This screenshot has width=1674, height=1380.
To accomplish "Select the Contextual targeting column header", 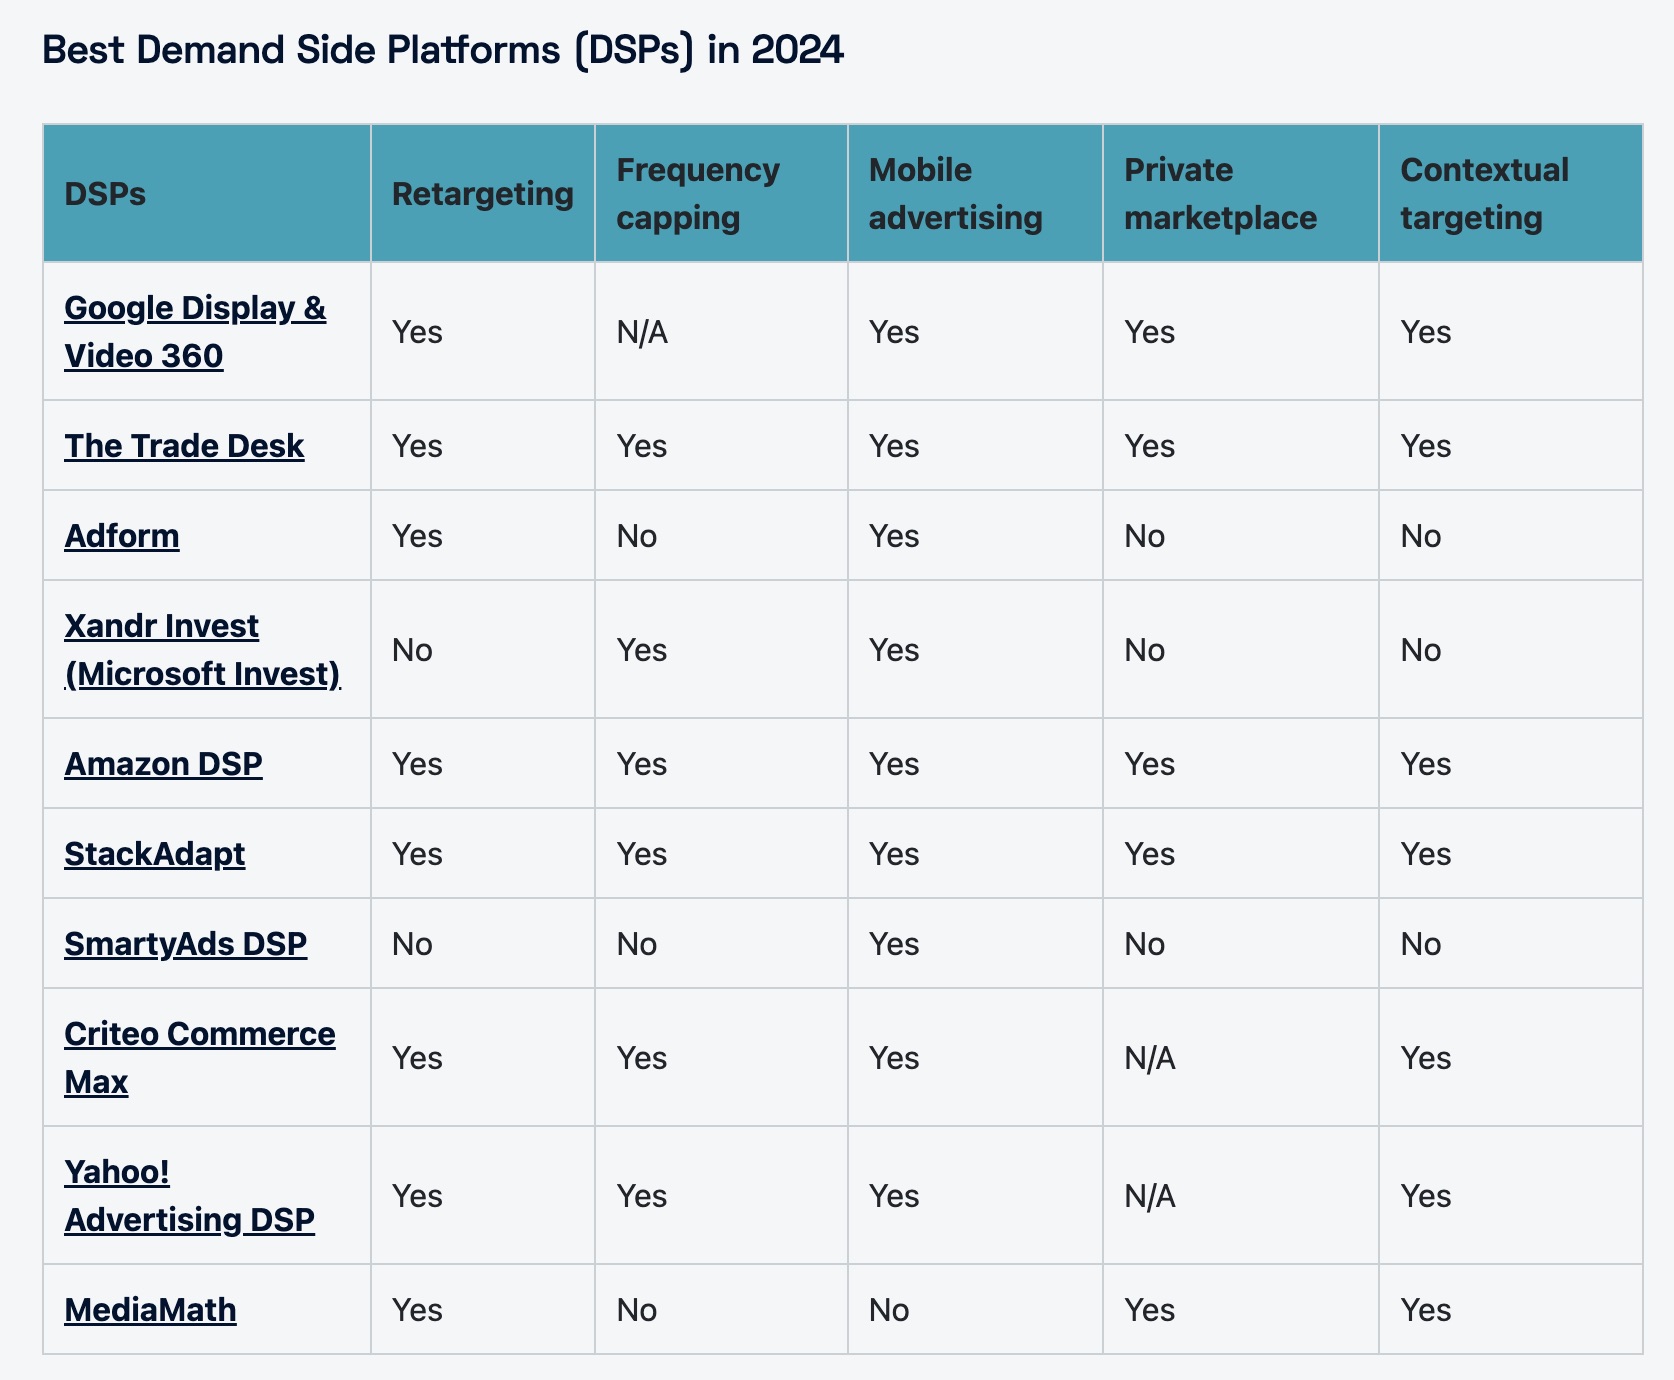I will 1510,194.
